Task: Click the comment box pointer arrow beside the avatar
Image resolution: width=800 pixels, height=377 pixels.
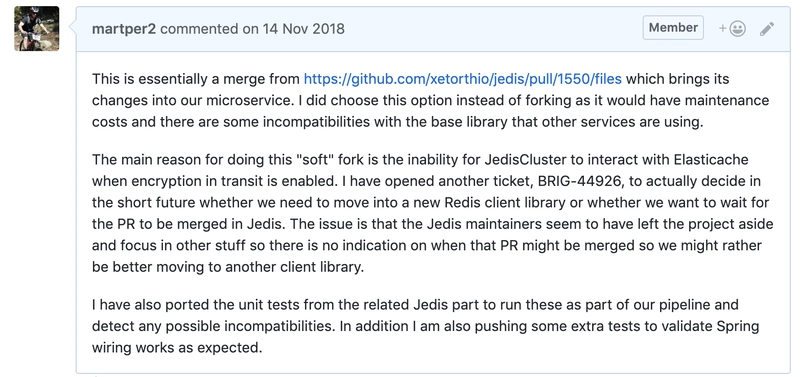Action: click(x=72, y=29)
